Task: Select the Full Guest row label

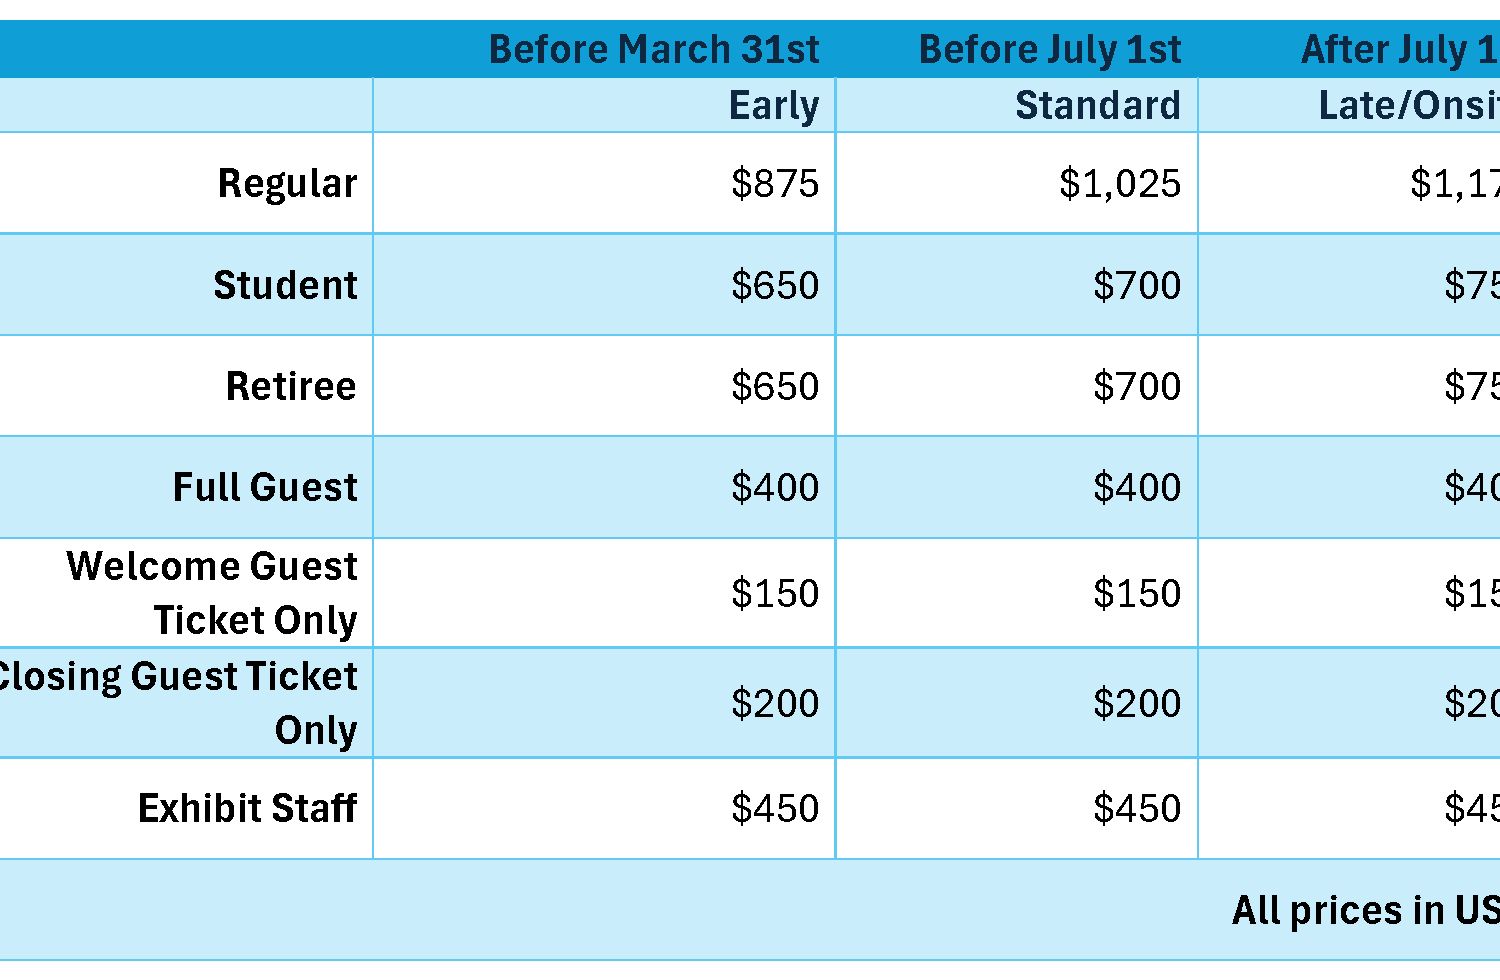Action: point(265,487)
